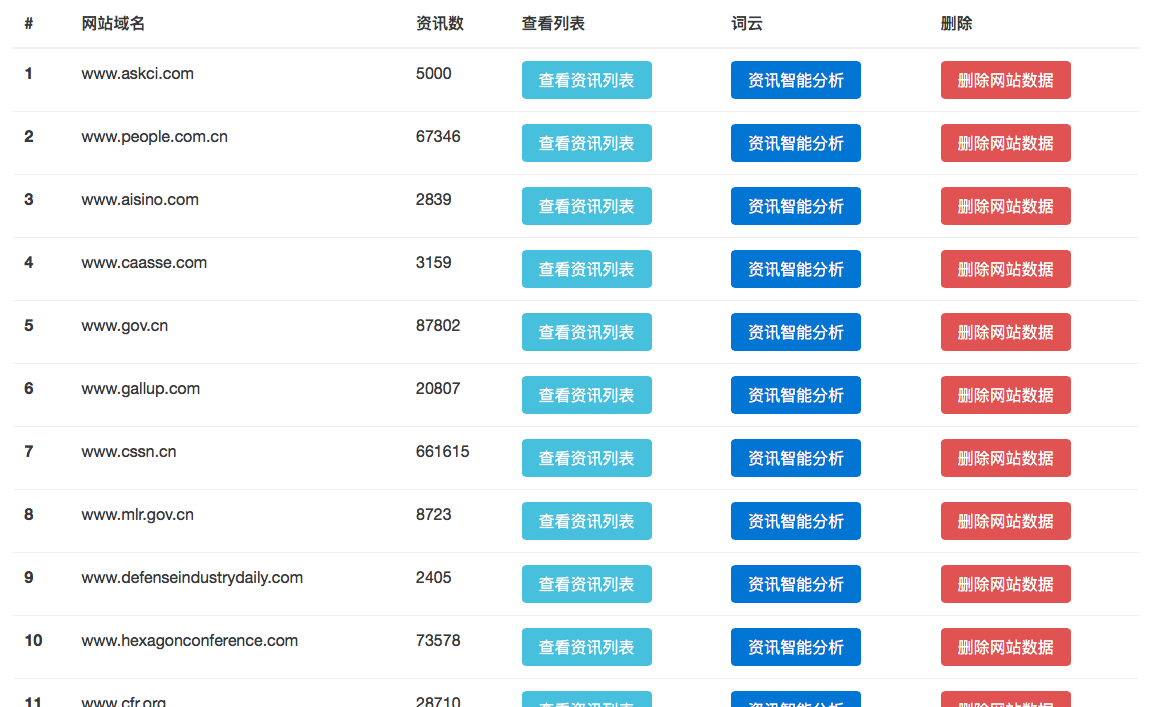Click 删除网站数据 for www.cssn.cn
Screen dimensions: 1150x707
(x=1006, y=458)
